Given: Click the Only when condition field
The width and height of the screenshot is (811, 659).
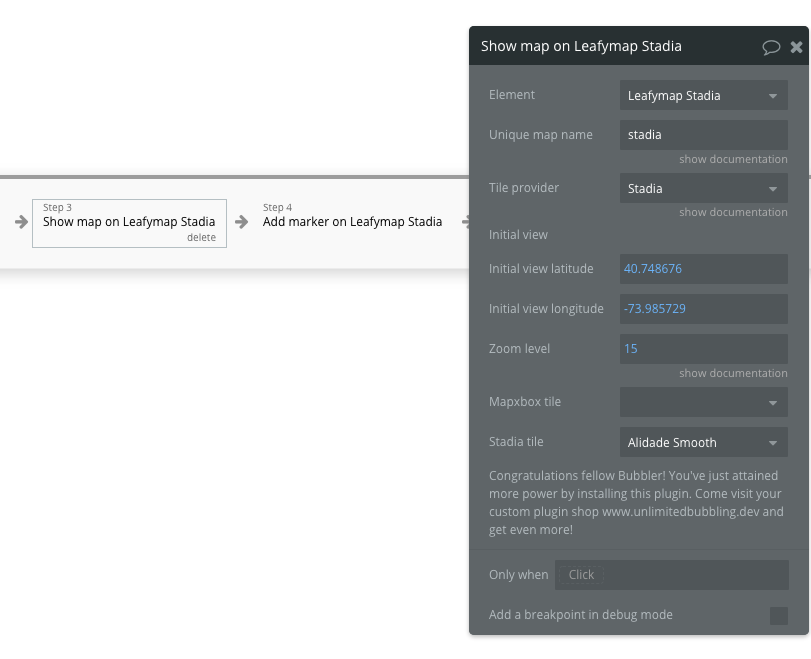Looking at the screenshot, I should tap(671, 575).
